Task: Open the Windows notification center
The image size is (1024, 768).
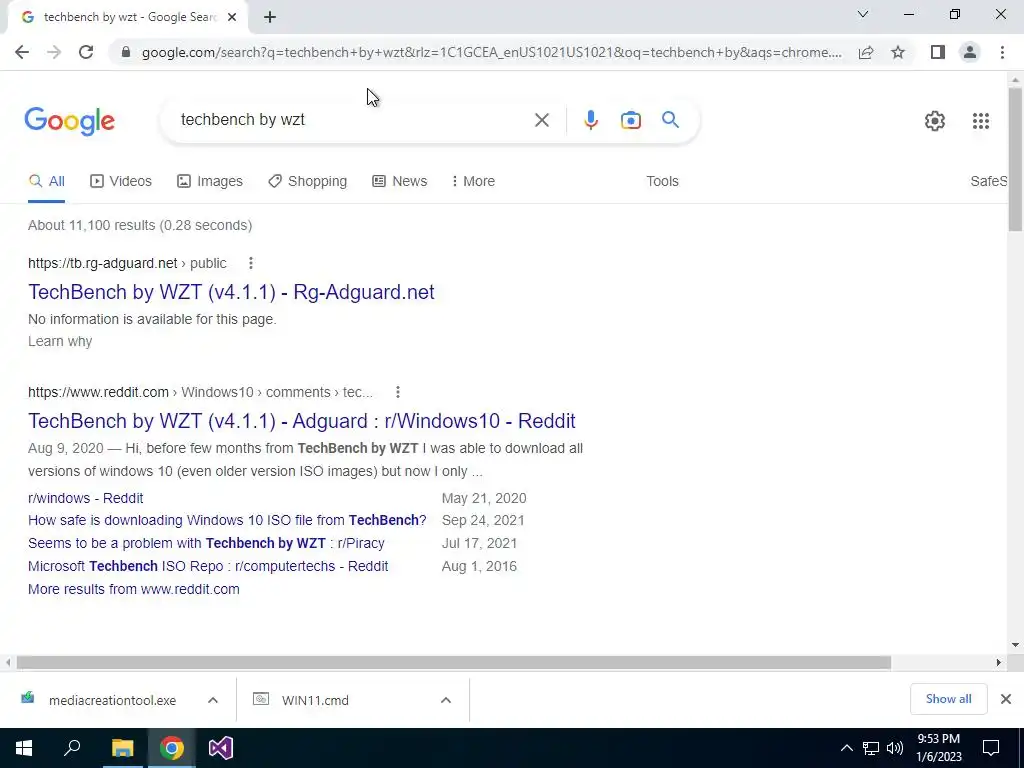Action: coord(991,748)
